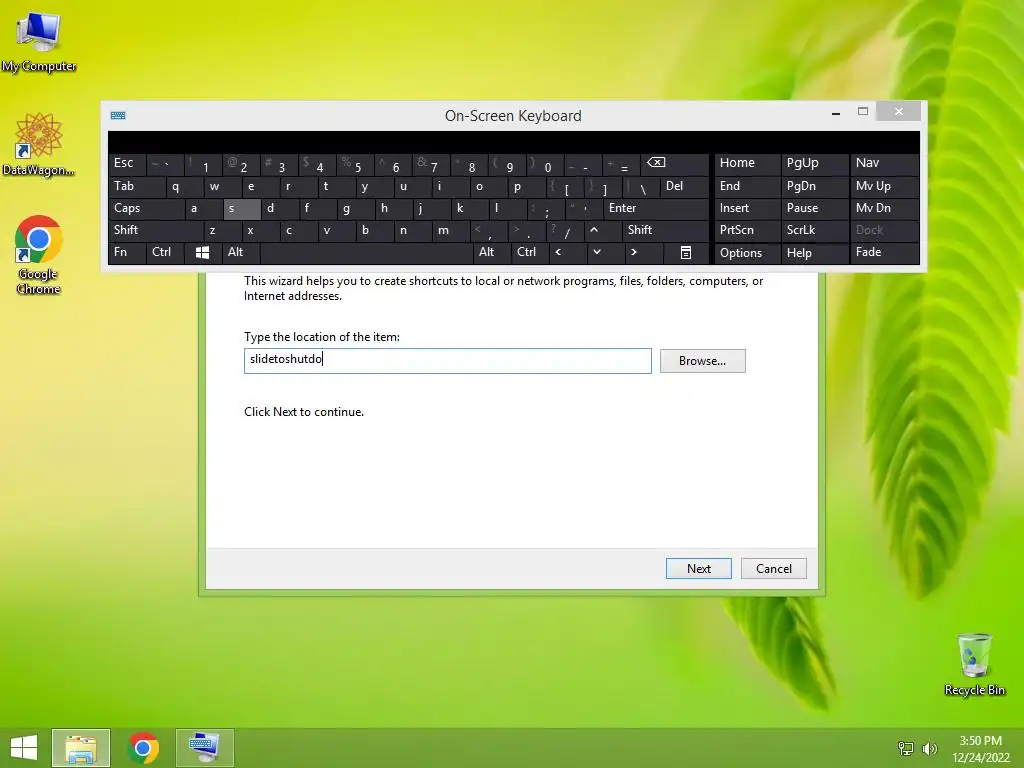Click the Tab key
1024x768 pixels.
pyautogui.click(x=137, y=187)
